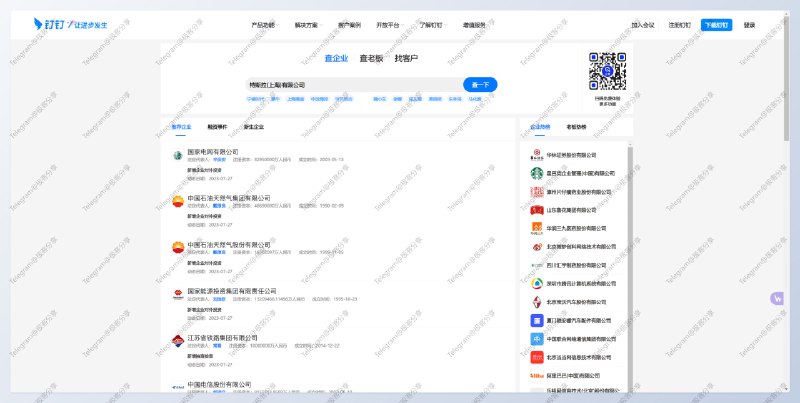Click the legal representative name under 国家电网有限公司
This screenshot has width=800, height=403.
(219, 160)
